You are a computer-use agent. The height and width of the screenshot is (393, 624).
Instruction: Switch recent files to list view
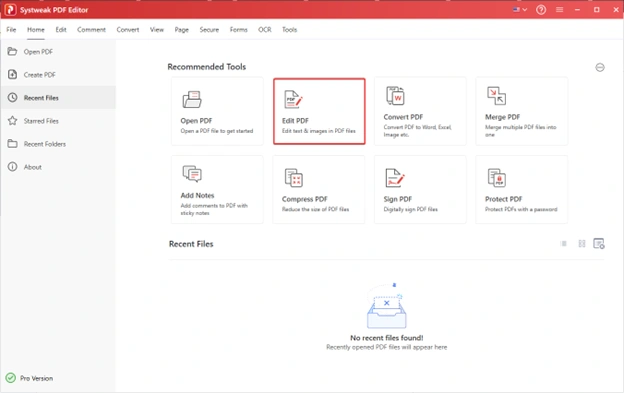click(564, 243)
